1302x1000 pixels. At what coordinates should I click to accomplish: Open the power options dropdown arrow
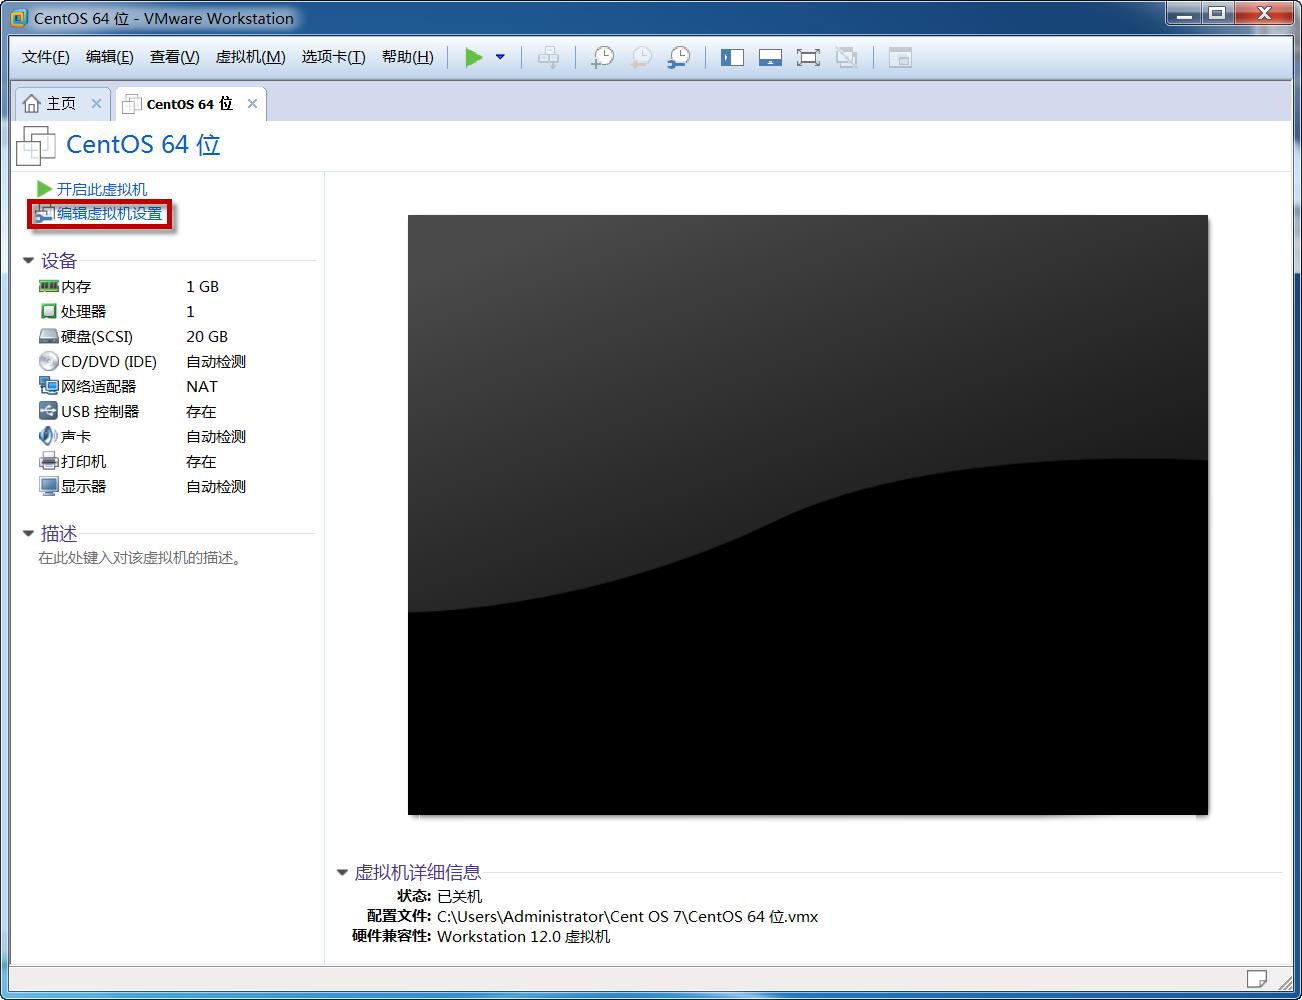pos(500,58)
